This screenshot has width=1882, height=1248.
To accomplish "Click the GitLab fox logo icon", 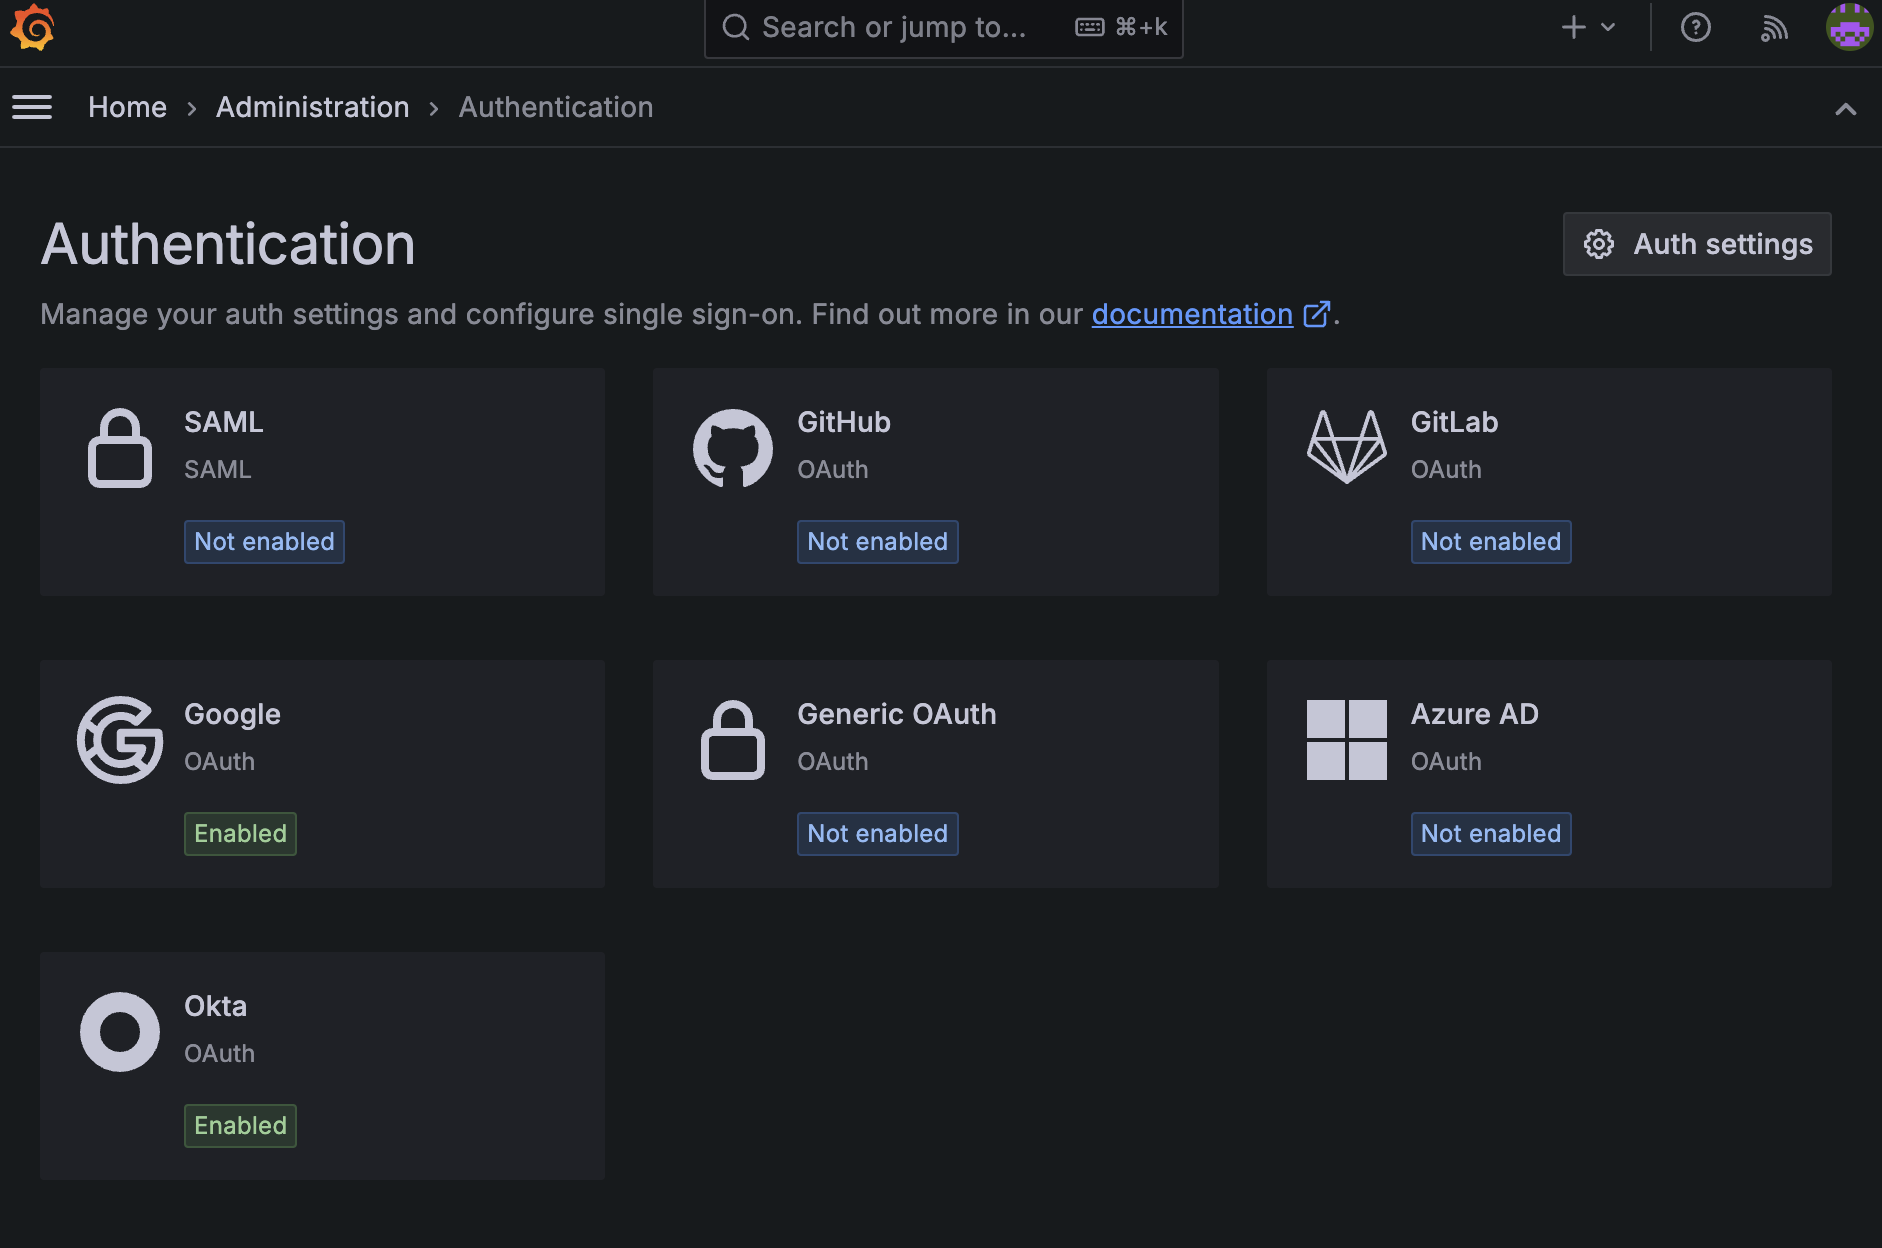I will [1346, 448].
